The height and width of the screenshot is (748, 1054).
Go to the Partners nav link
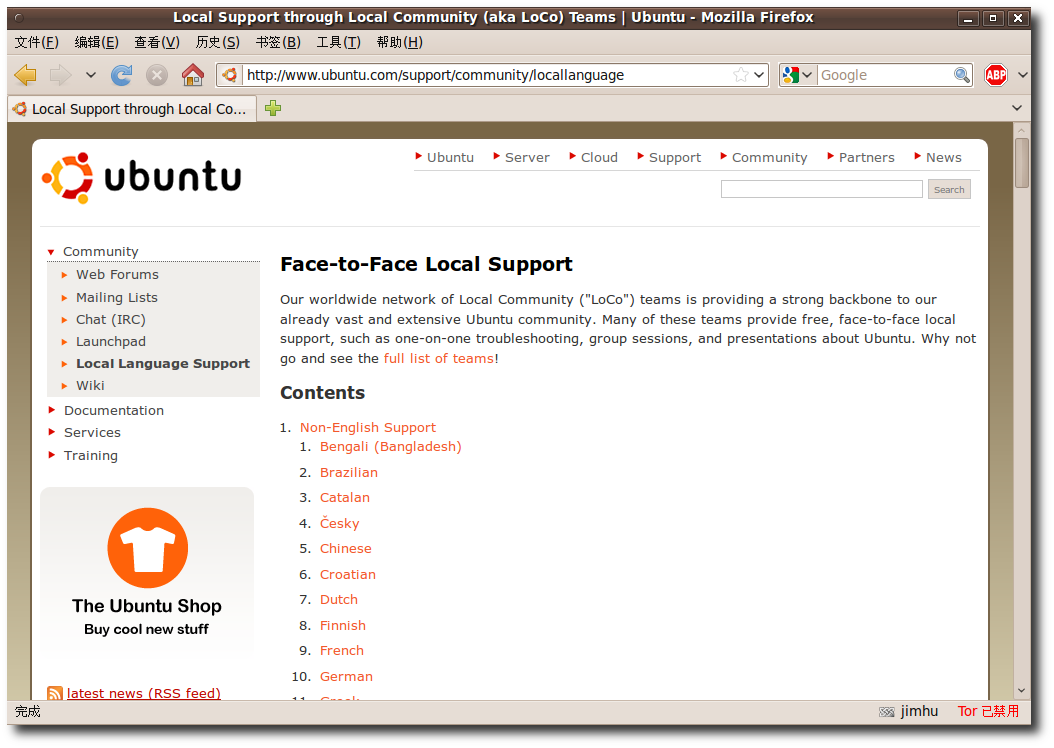click(x=866, y=157)
